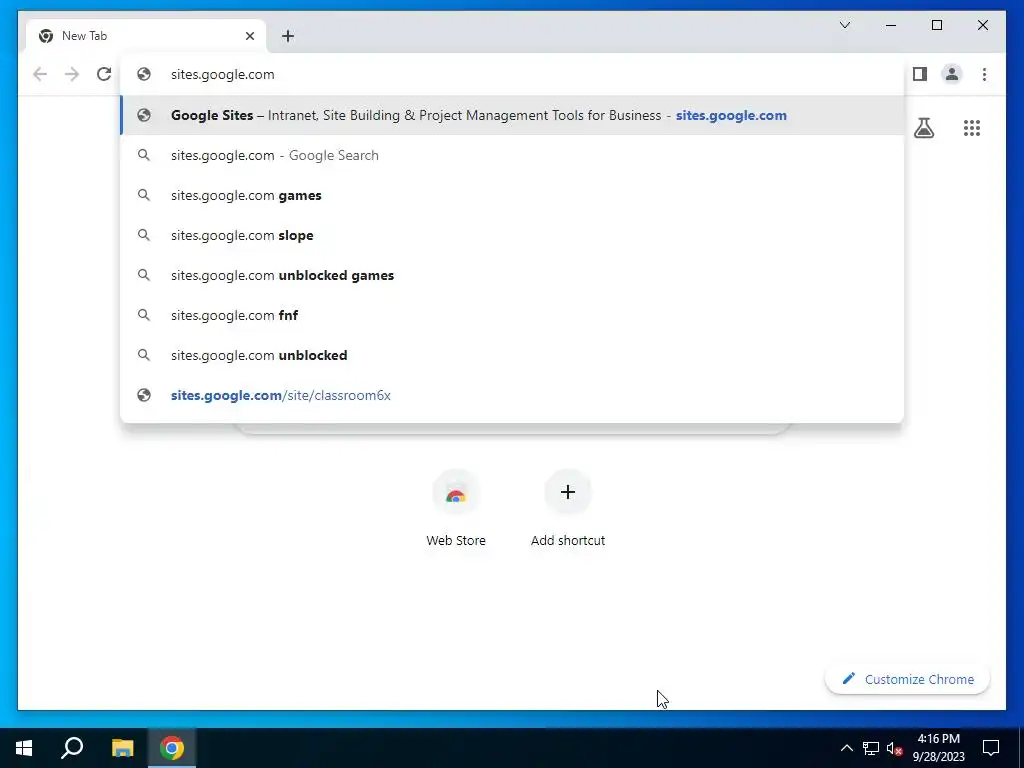Screen dimensions: 1024x768
Task: Click the magnifier icon beside the 'slope' suggestion
Action: pyautogui.click(x=144, y=235)
